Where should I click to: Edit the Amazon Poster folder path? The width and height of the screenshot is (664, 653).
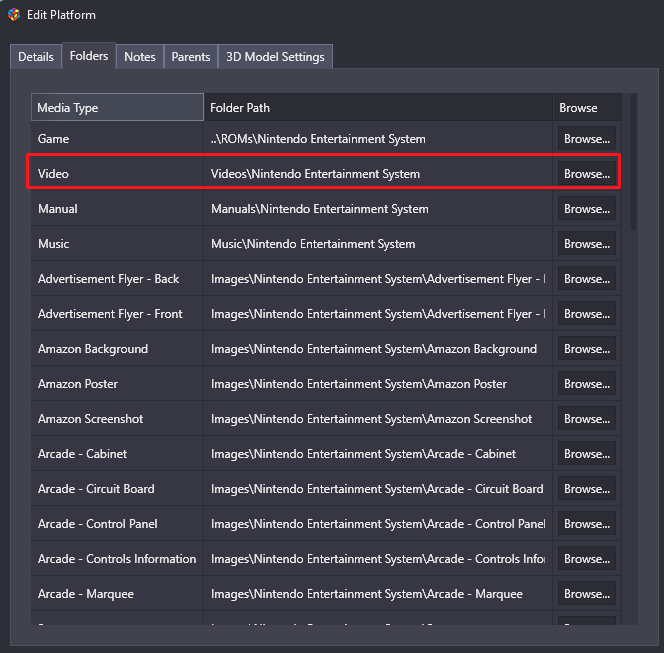pyautogui.click(x=378, y=384)
